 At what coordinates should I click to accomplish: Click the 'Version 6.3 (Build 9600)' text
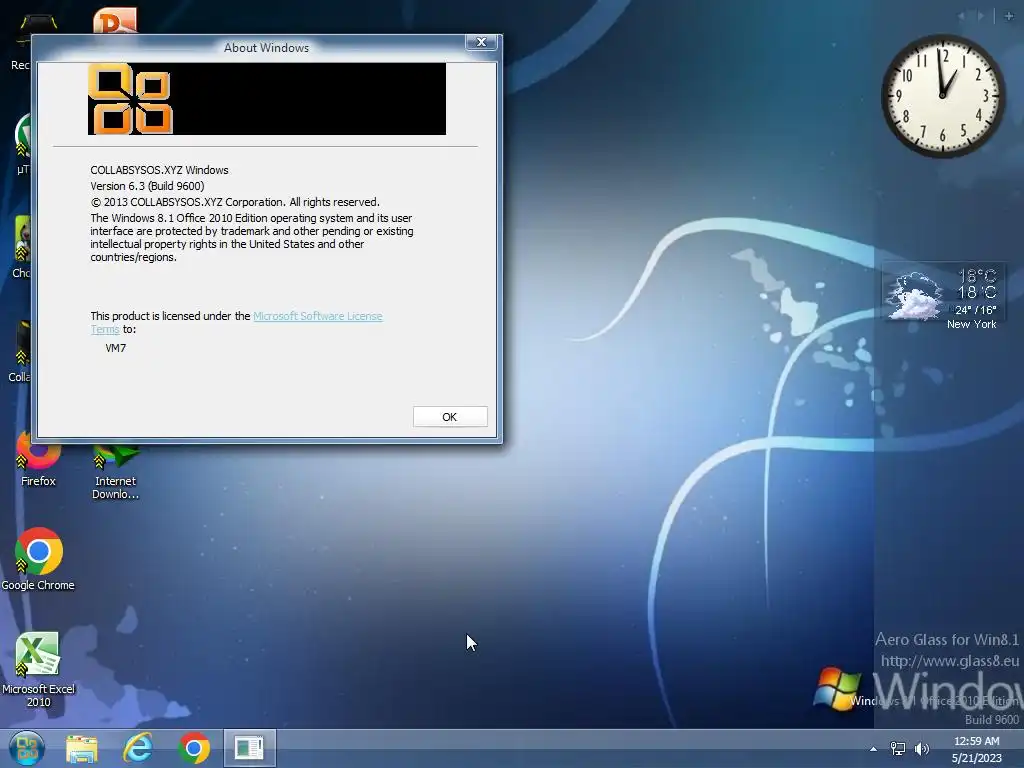(x=147, y=186)
